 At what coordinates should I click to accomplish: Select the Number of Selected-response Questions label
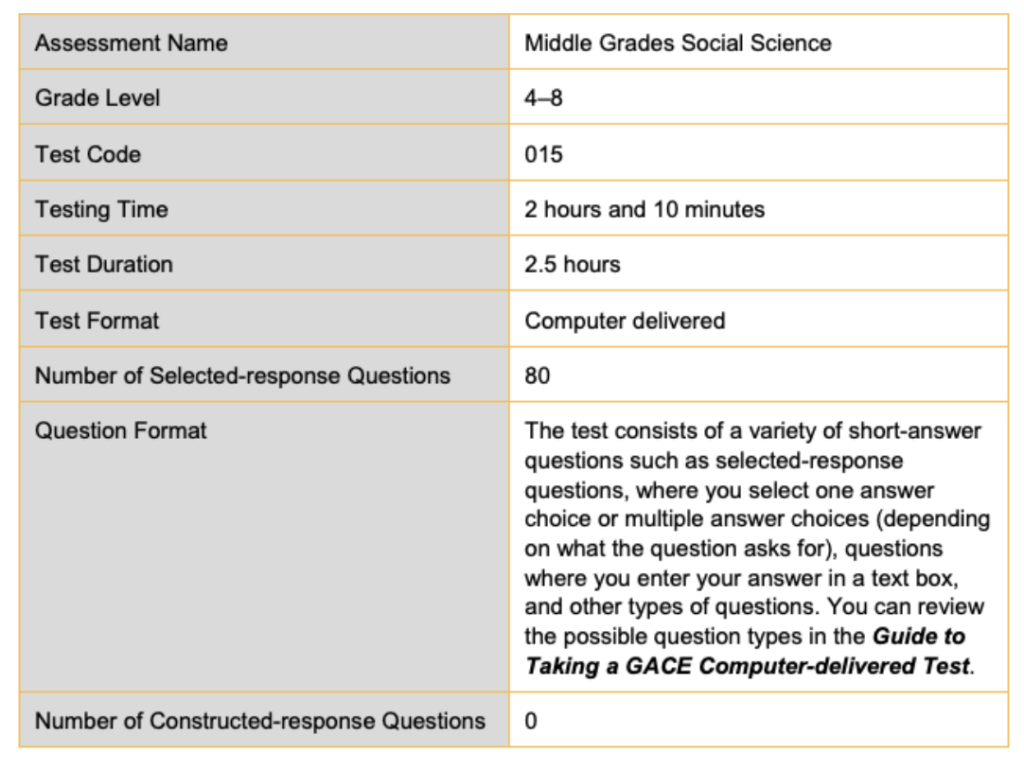coord(243,376)
